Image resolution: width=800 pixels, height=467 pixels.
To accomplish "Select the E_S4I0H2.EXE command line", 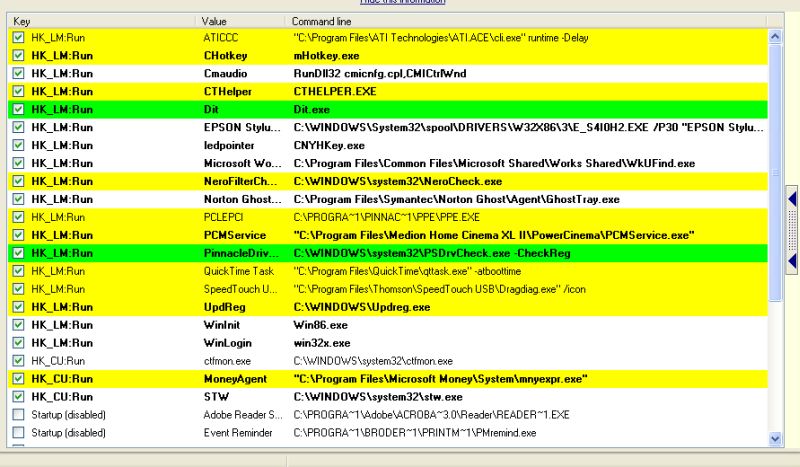I will click(x=529, y=127).
